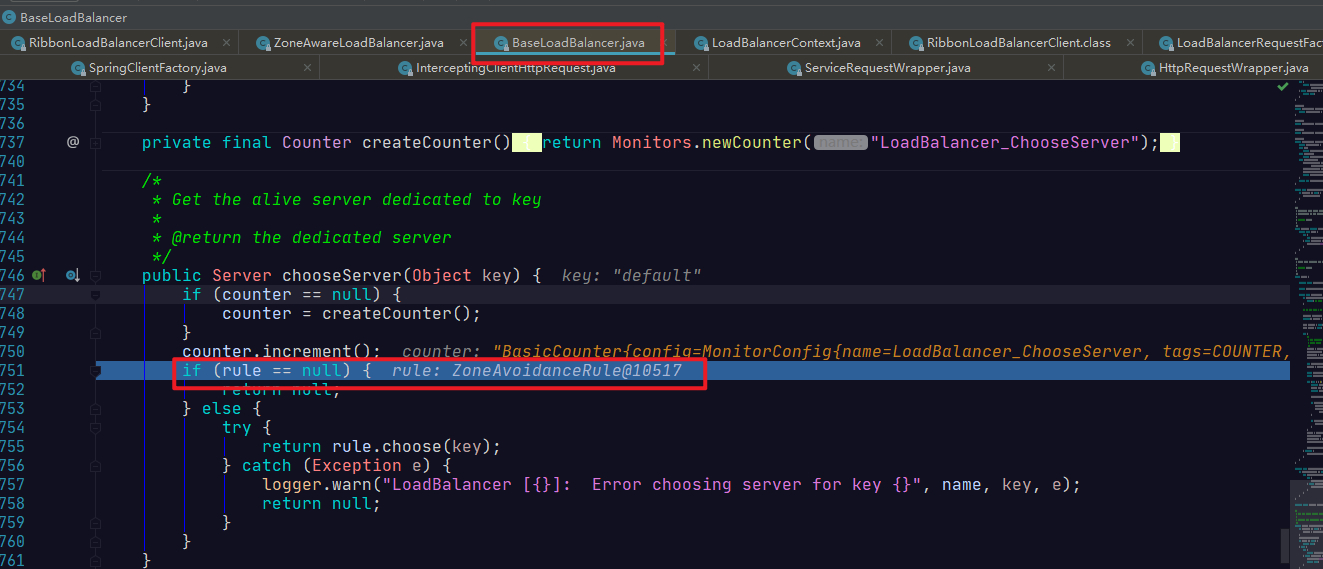Click the vertical scrollbar thumb in the editor
This screenshot has height=569, width=1323.
(1286, 545)
